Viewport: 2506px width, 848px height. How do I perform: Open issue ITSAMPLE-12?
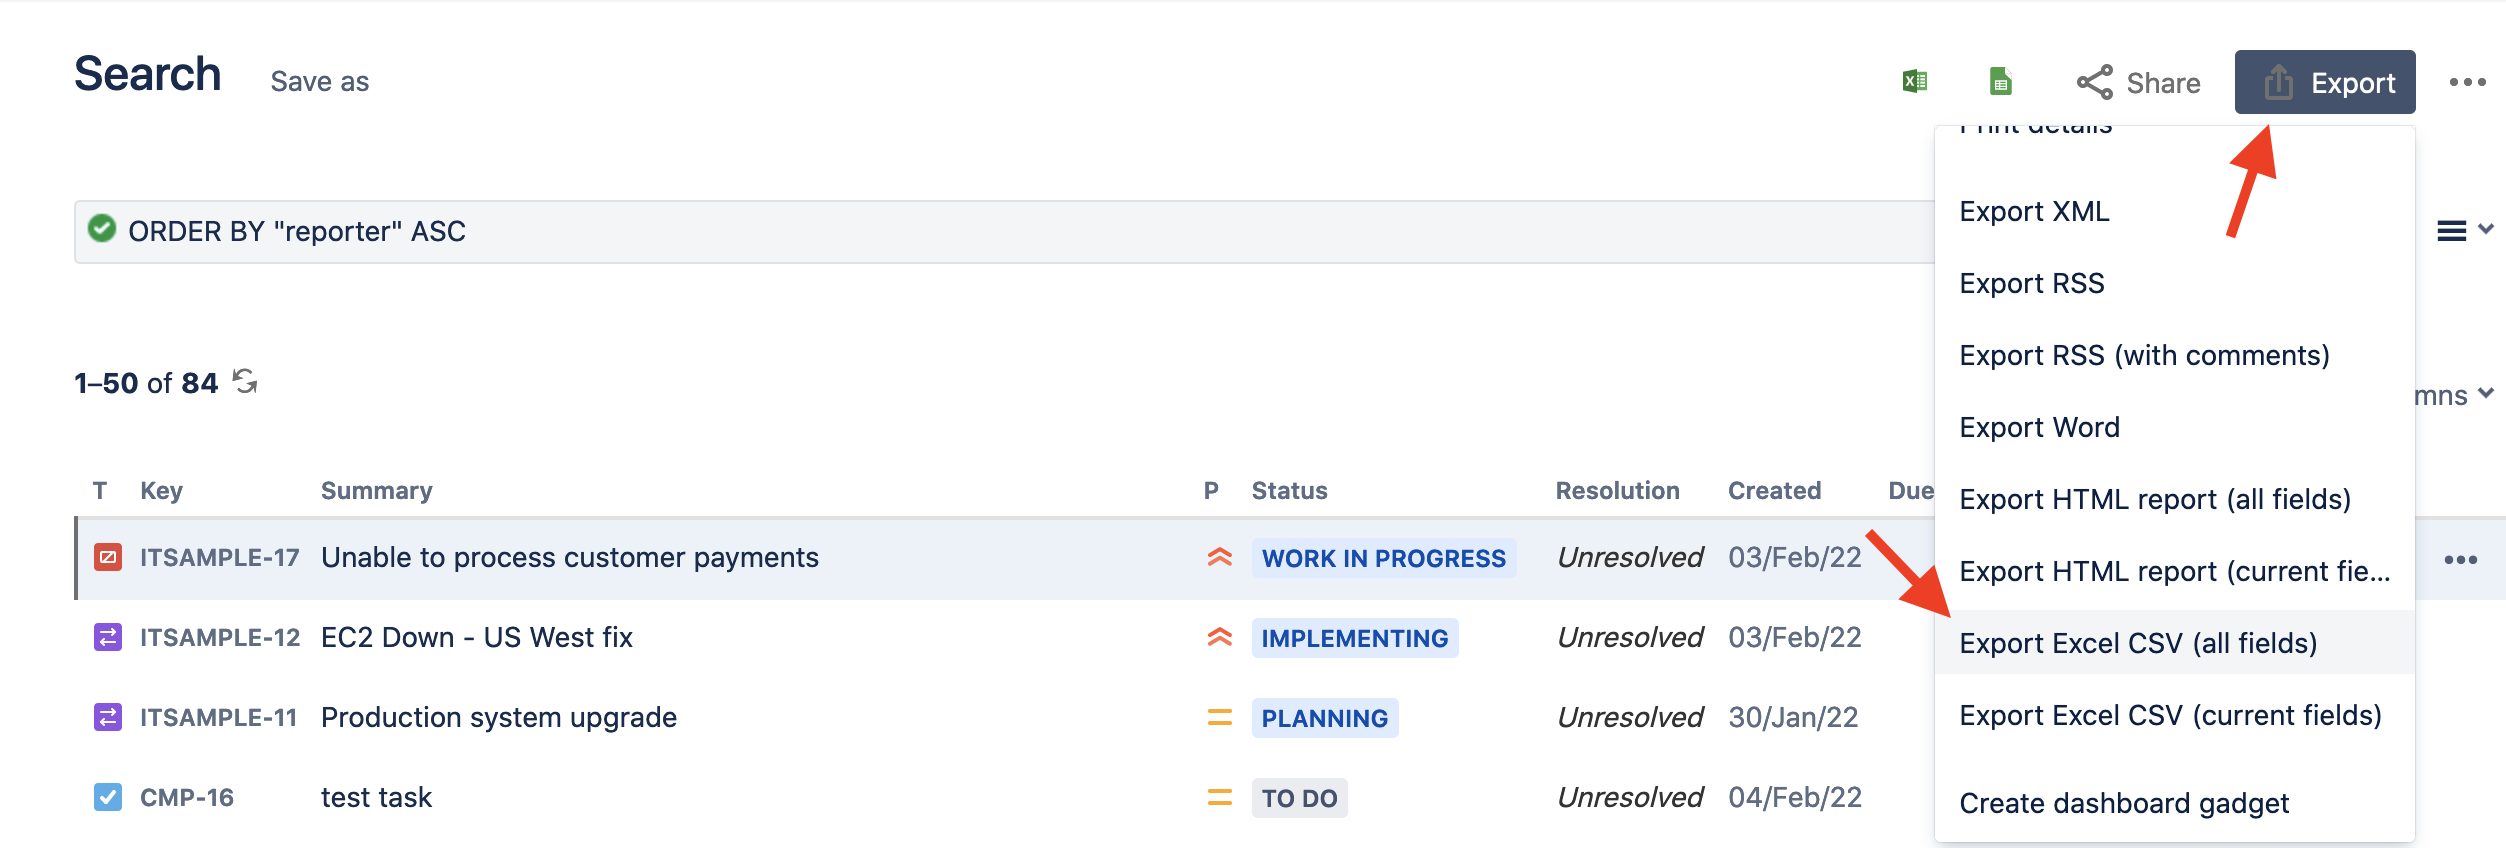click(218, 637)
